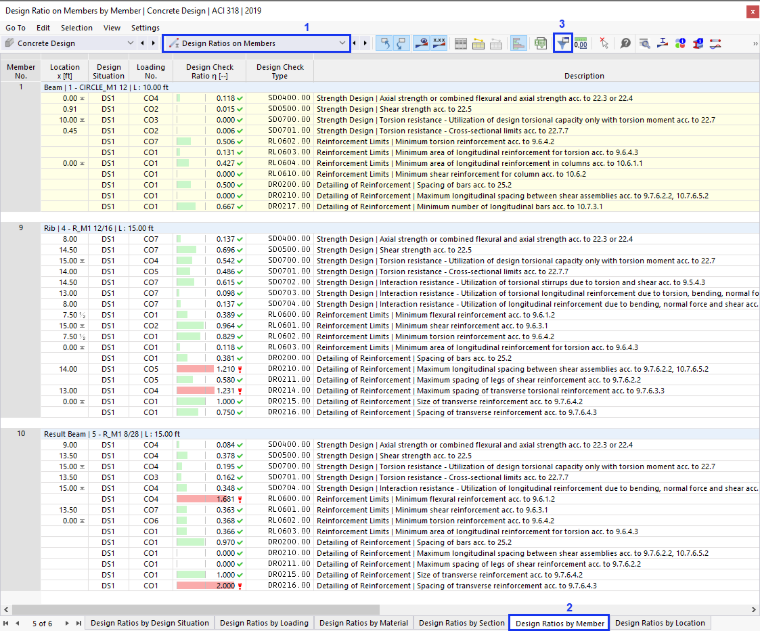Screen dimensions: 760x631
Task: Go to next table with right arrow
Action: pyautogui.click(x=365, y=44)
